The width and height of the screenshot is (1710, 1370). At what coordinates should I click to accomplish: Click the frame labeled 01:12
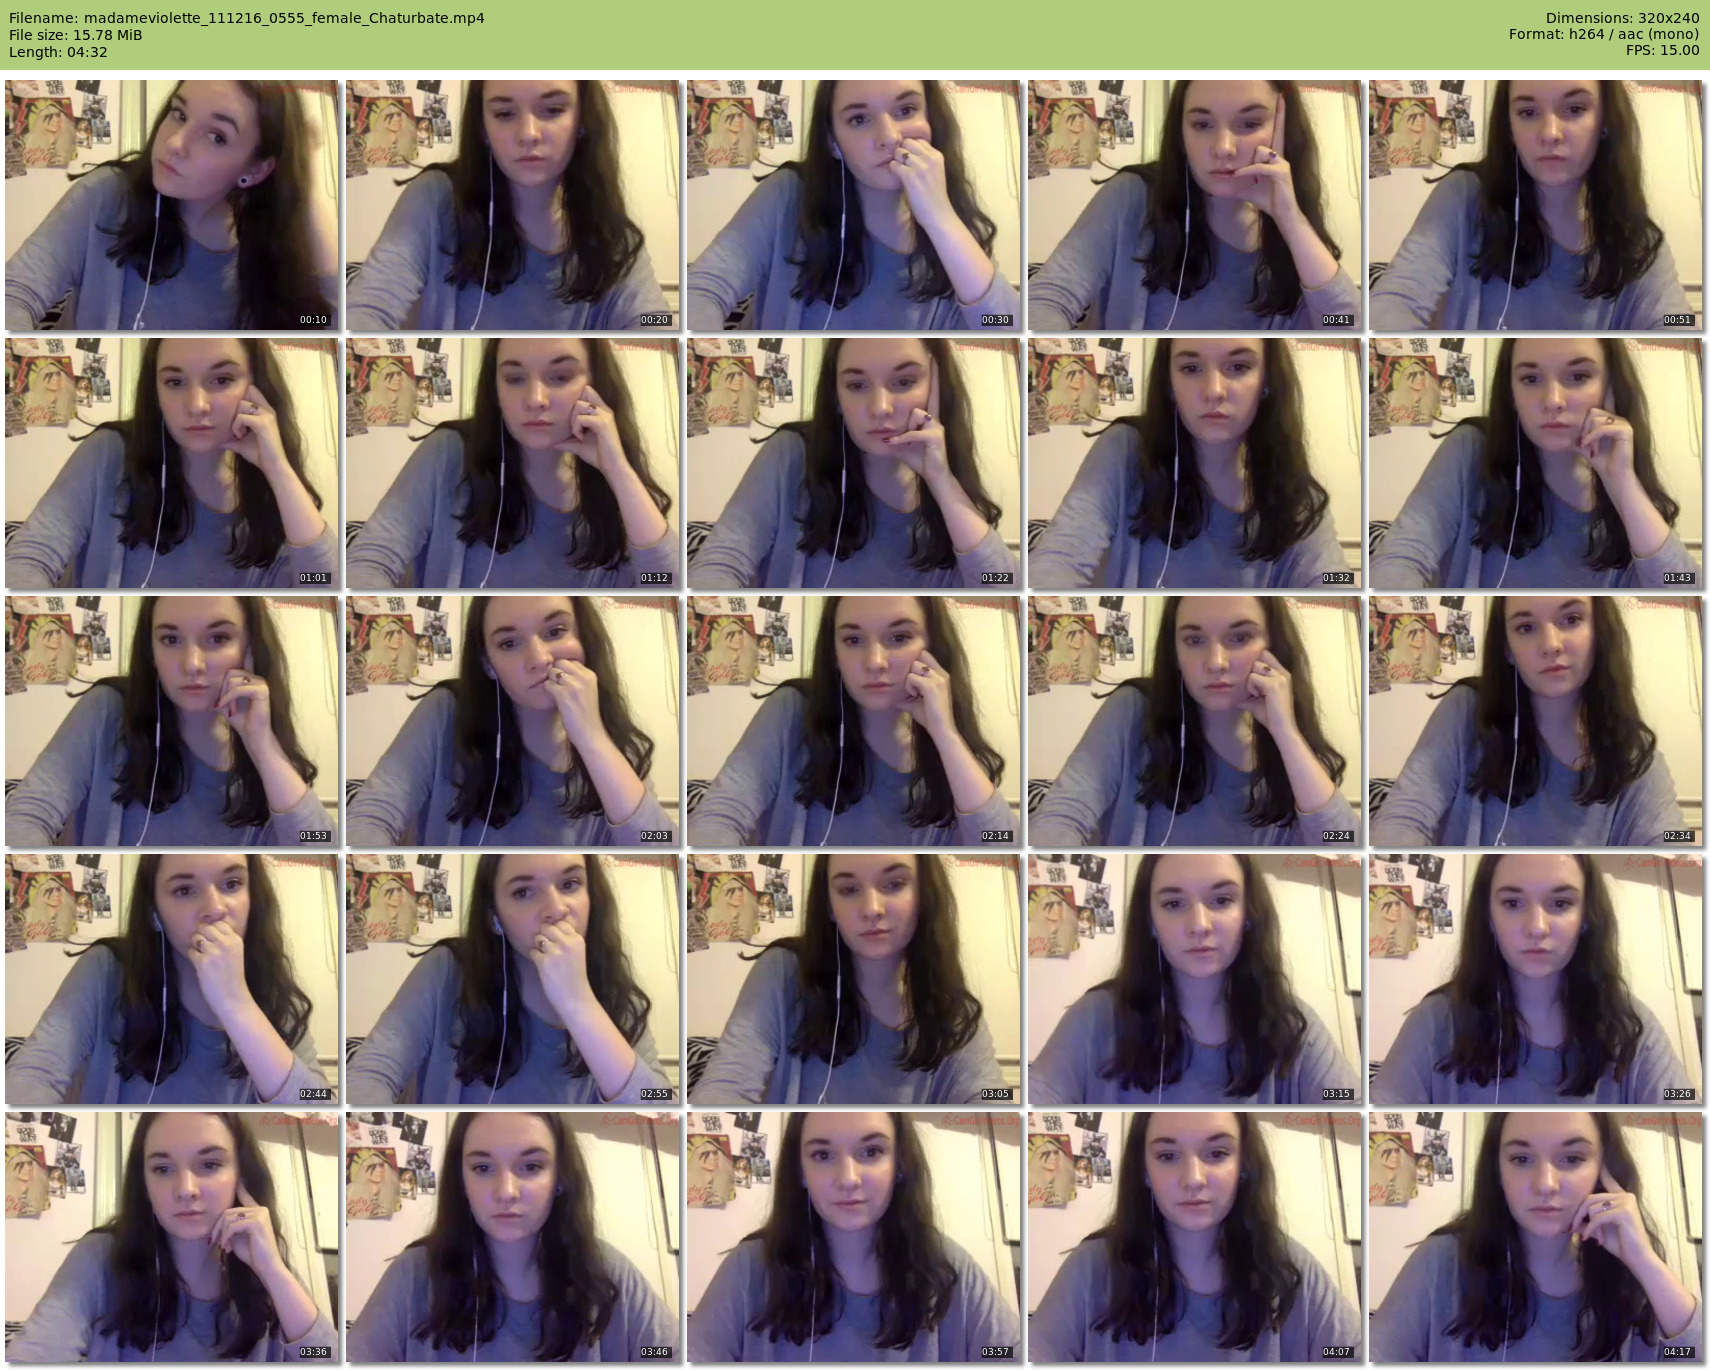[513, 463]
